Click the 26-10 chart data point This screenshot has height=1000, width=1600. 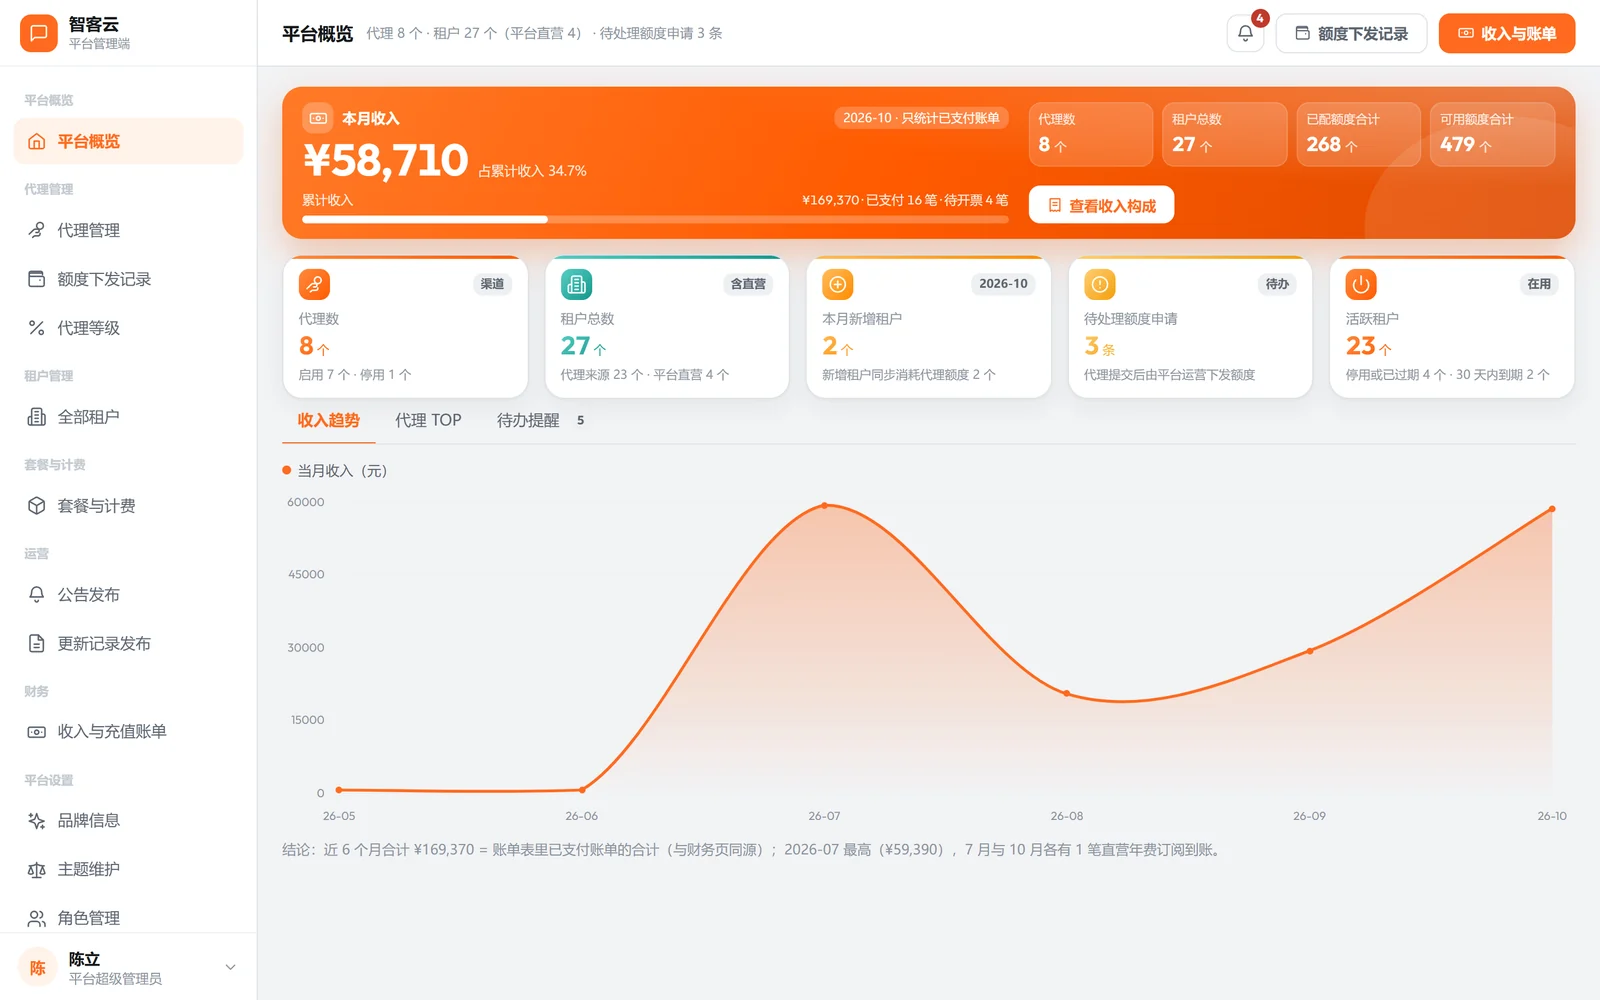pos(1552,509)
